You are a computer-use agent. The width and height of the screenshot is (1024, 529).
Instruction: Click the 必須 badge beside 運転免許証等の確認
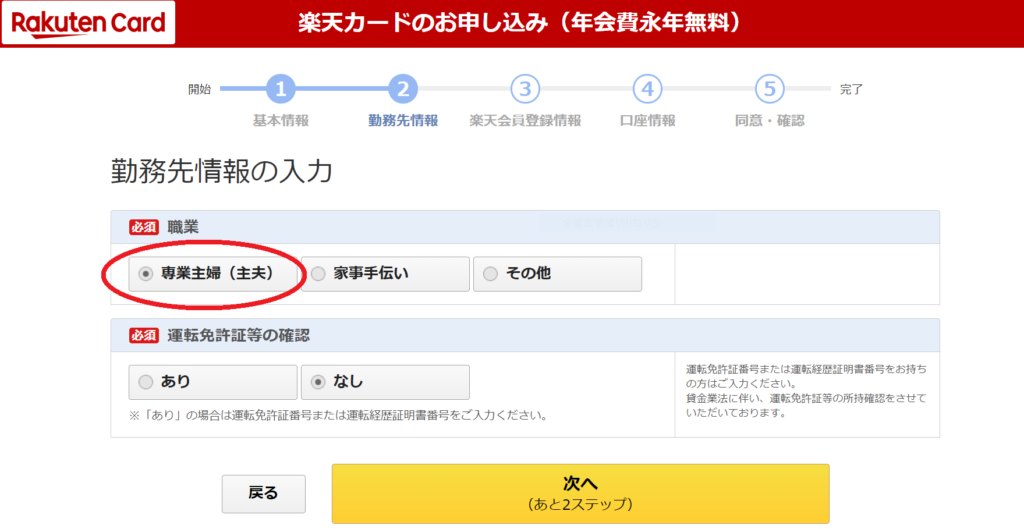tap(144, 336)
